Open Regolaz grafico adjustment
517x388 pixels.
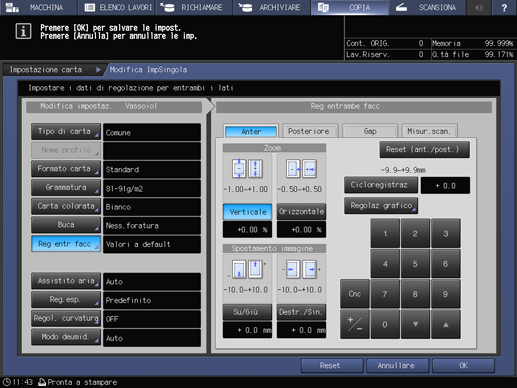[x=381, y=206]
